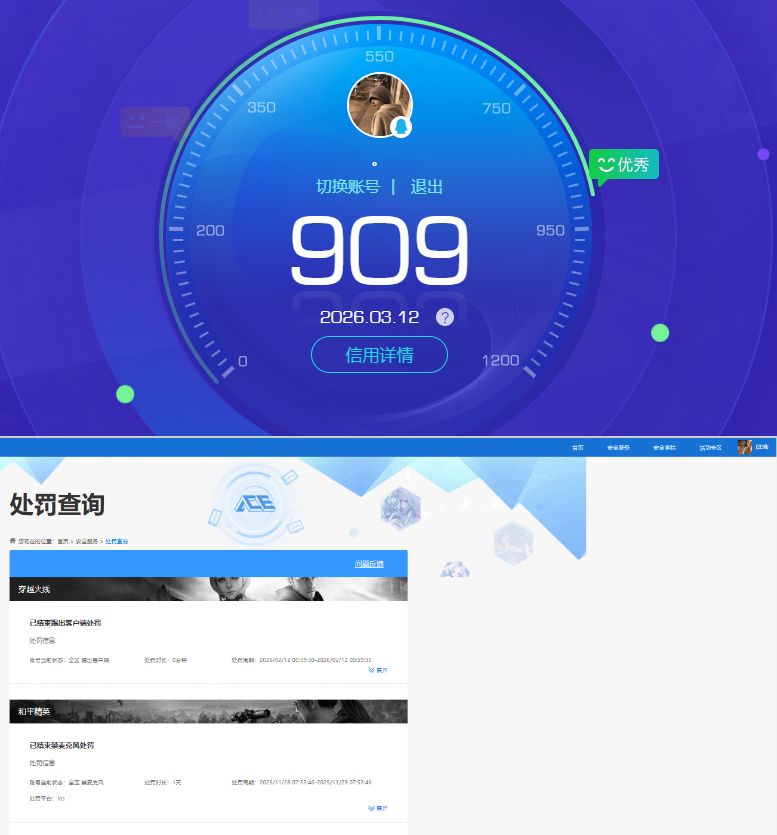The width and height of the screenshot is (777, 835).
Task: Click the QQ penguin badge on avatar
Action: tap(400, 127)
